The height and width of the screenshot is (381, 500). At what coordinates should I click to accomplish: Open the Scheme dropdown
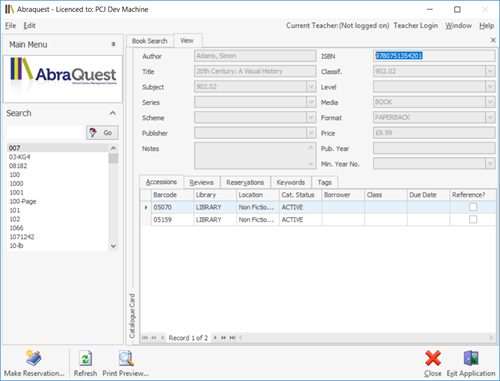(x=311, y=117)
